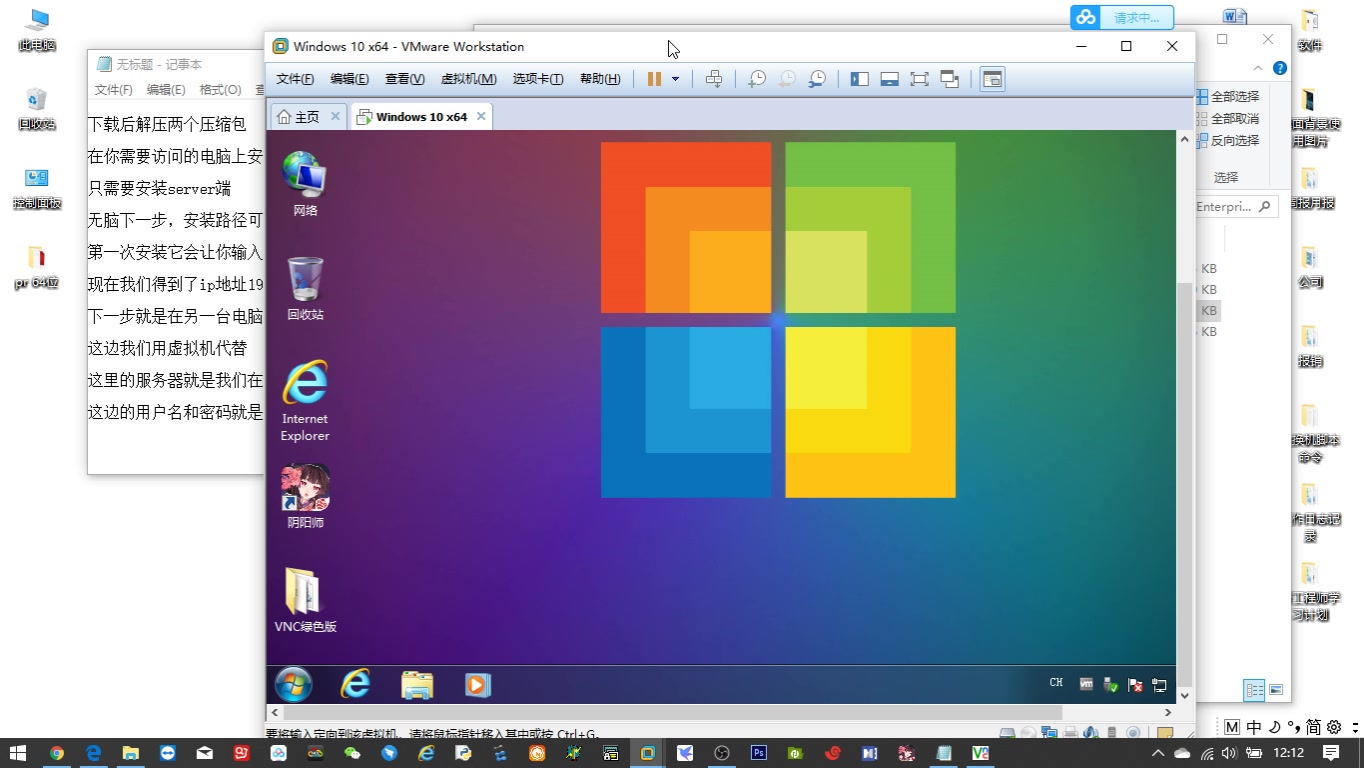Click the VMware pause virtual machine button
The width and height of the screenshot is (1364, 768).
coord(654,79)
